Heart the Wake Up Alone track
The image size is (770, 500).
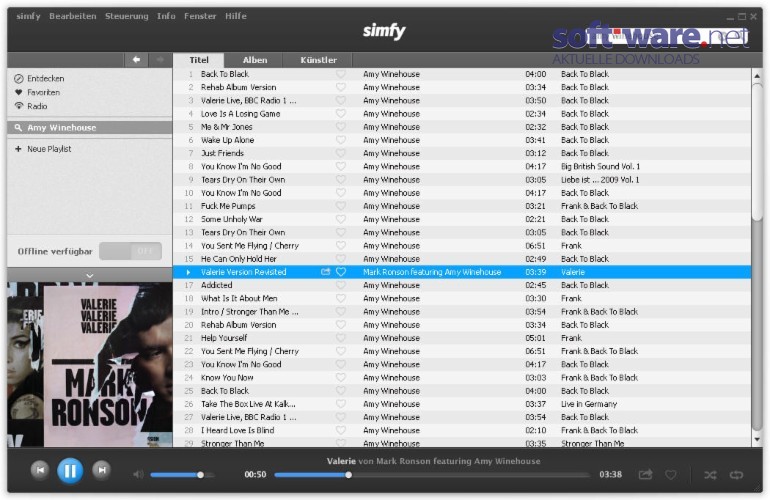coord(341,140)
